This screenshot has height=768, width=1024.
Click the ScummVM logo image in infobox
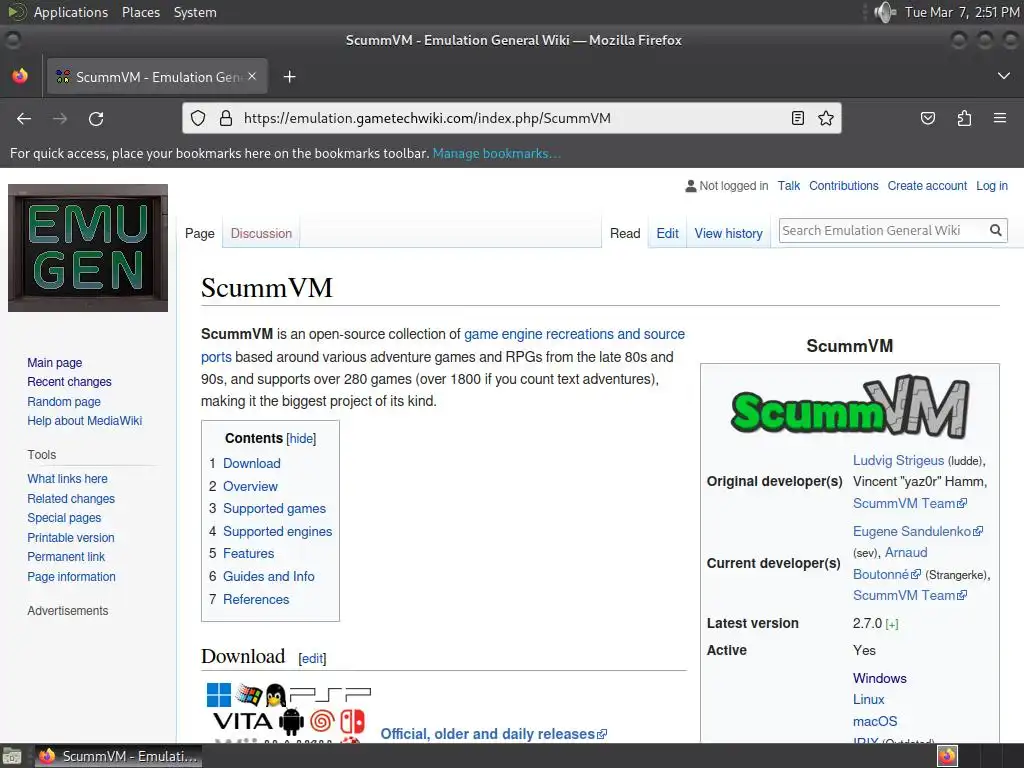tap(850, 406)
